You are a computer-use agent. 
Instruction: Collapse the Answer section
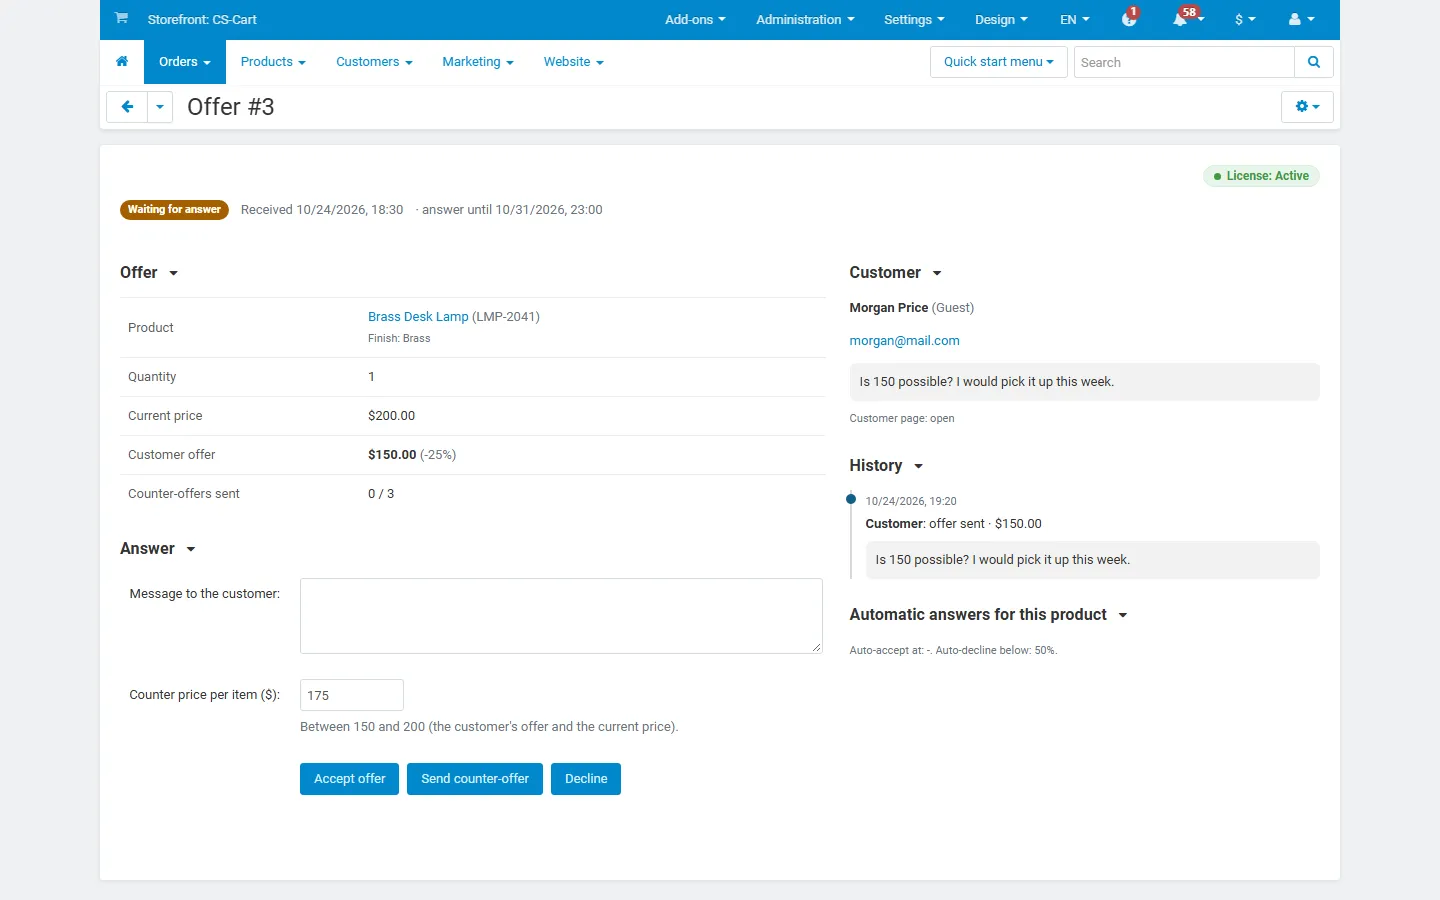158,549
